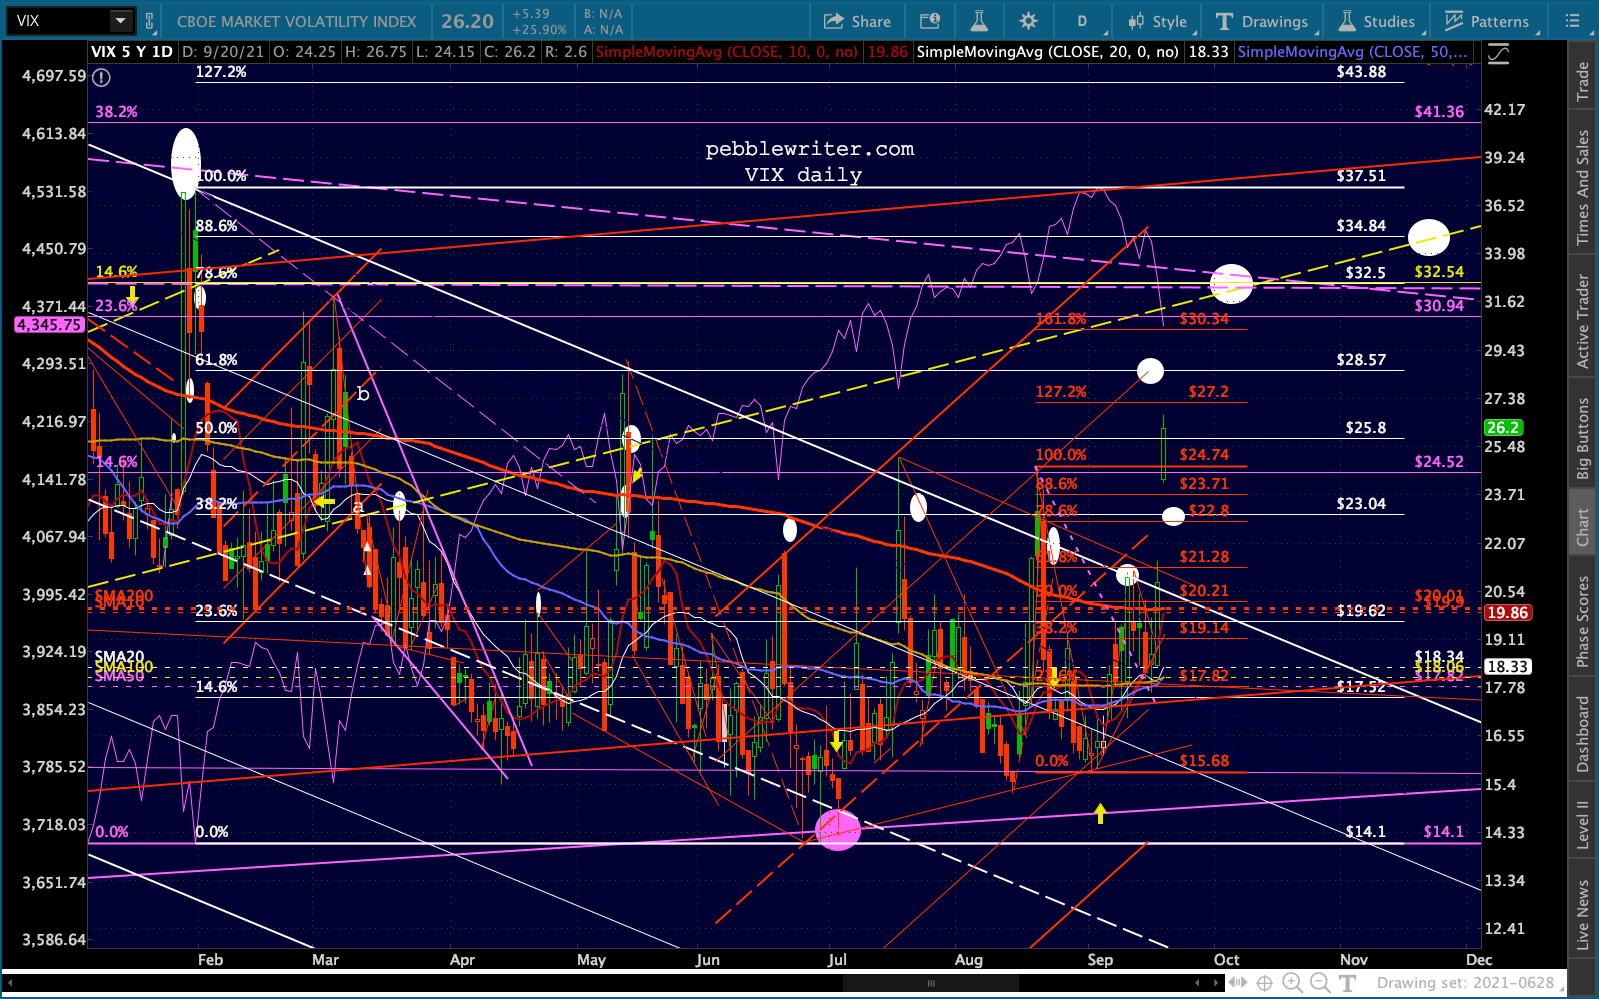Open chart settings gear icon
1599x999 pixels.
(1028, 21)
